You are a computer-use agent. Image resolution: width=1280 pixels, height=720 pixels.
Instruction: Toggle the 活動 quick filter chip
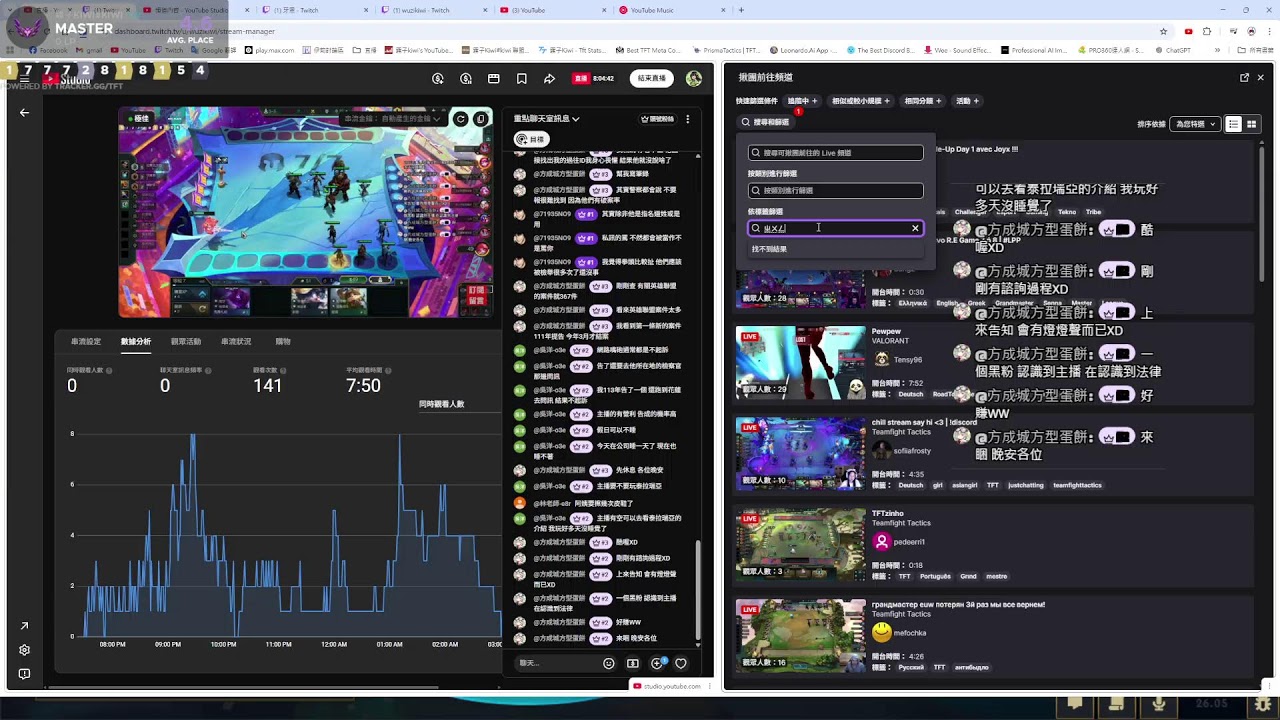967,101
